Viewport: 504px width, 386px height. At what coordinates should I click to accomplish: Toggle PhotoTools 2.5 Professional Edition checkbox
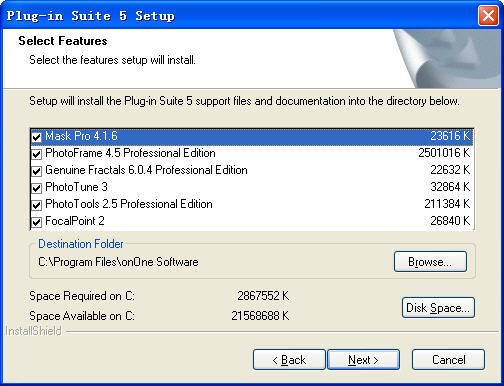(x=36, y=205)
